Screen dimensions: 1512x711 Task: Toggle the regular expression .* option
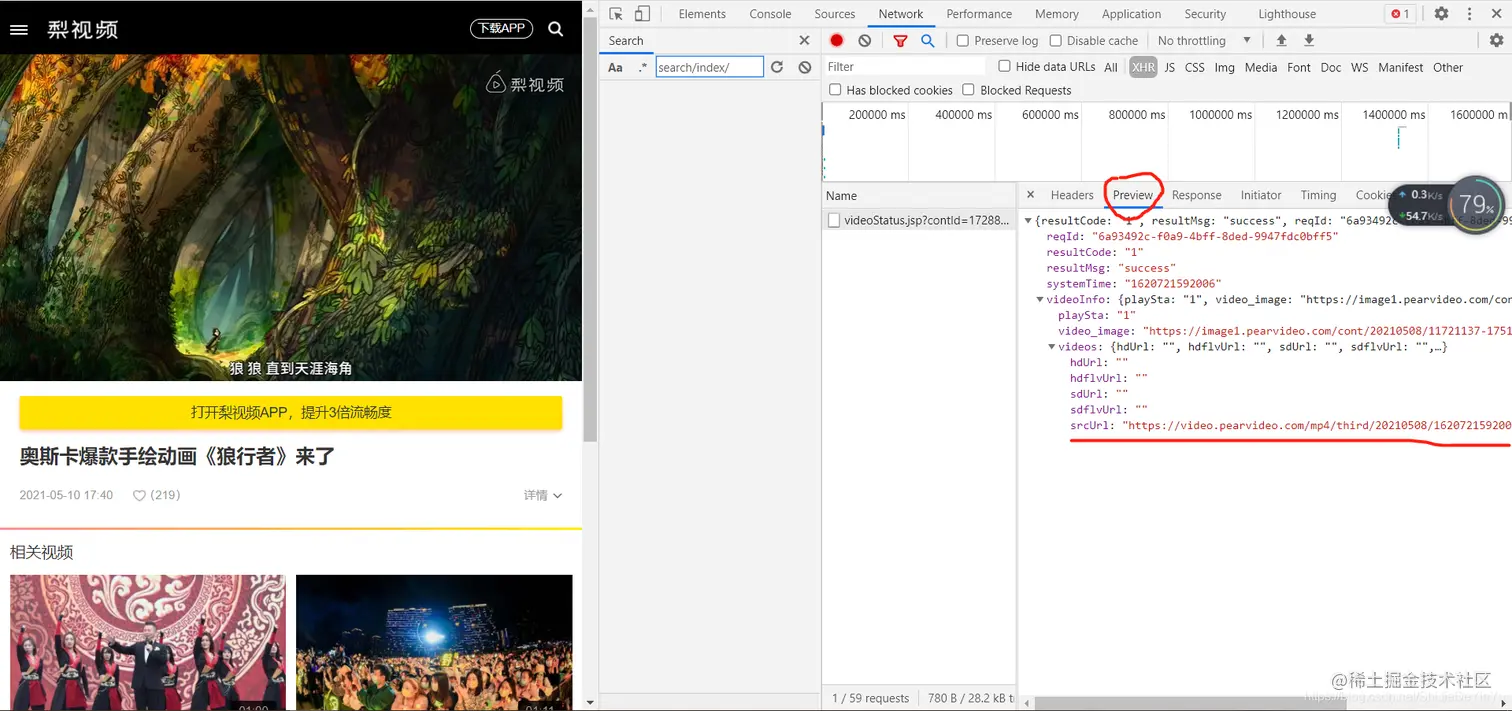tap(643, 67)
